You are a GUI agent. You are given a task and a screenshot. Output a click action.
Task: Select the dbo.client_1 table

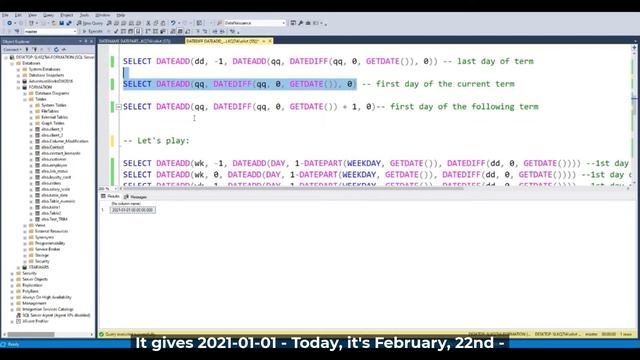[x=52, y=129]
